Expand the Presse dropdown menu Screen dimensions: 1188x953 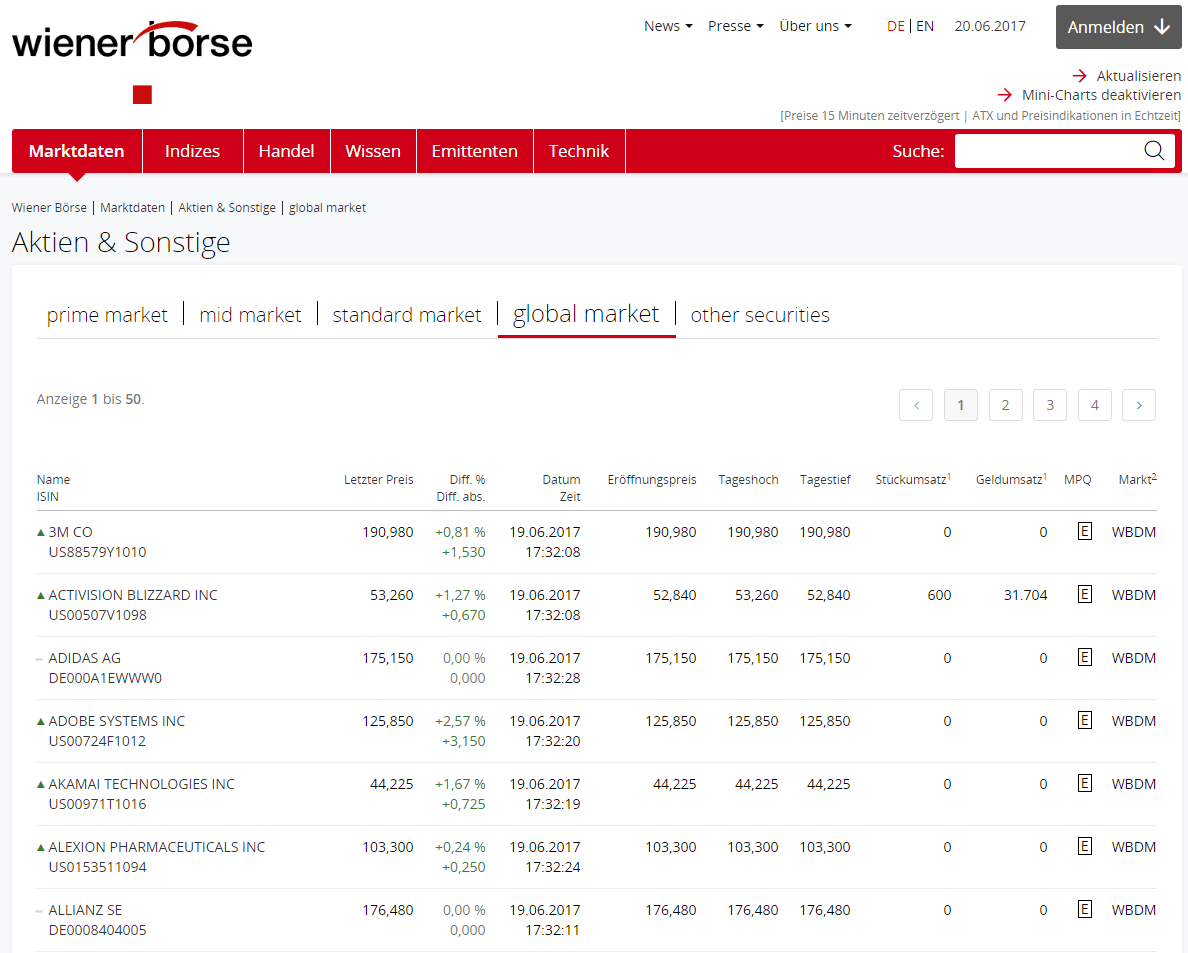click(736, 26)
